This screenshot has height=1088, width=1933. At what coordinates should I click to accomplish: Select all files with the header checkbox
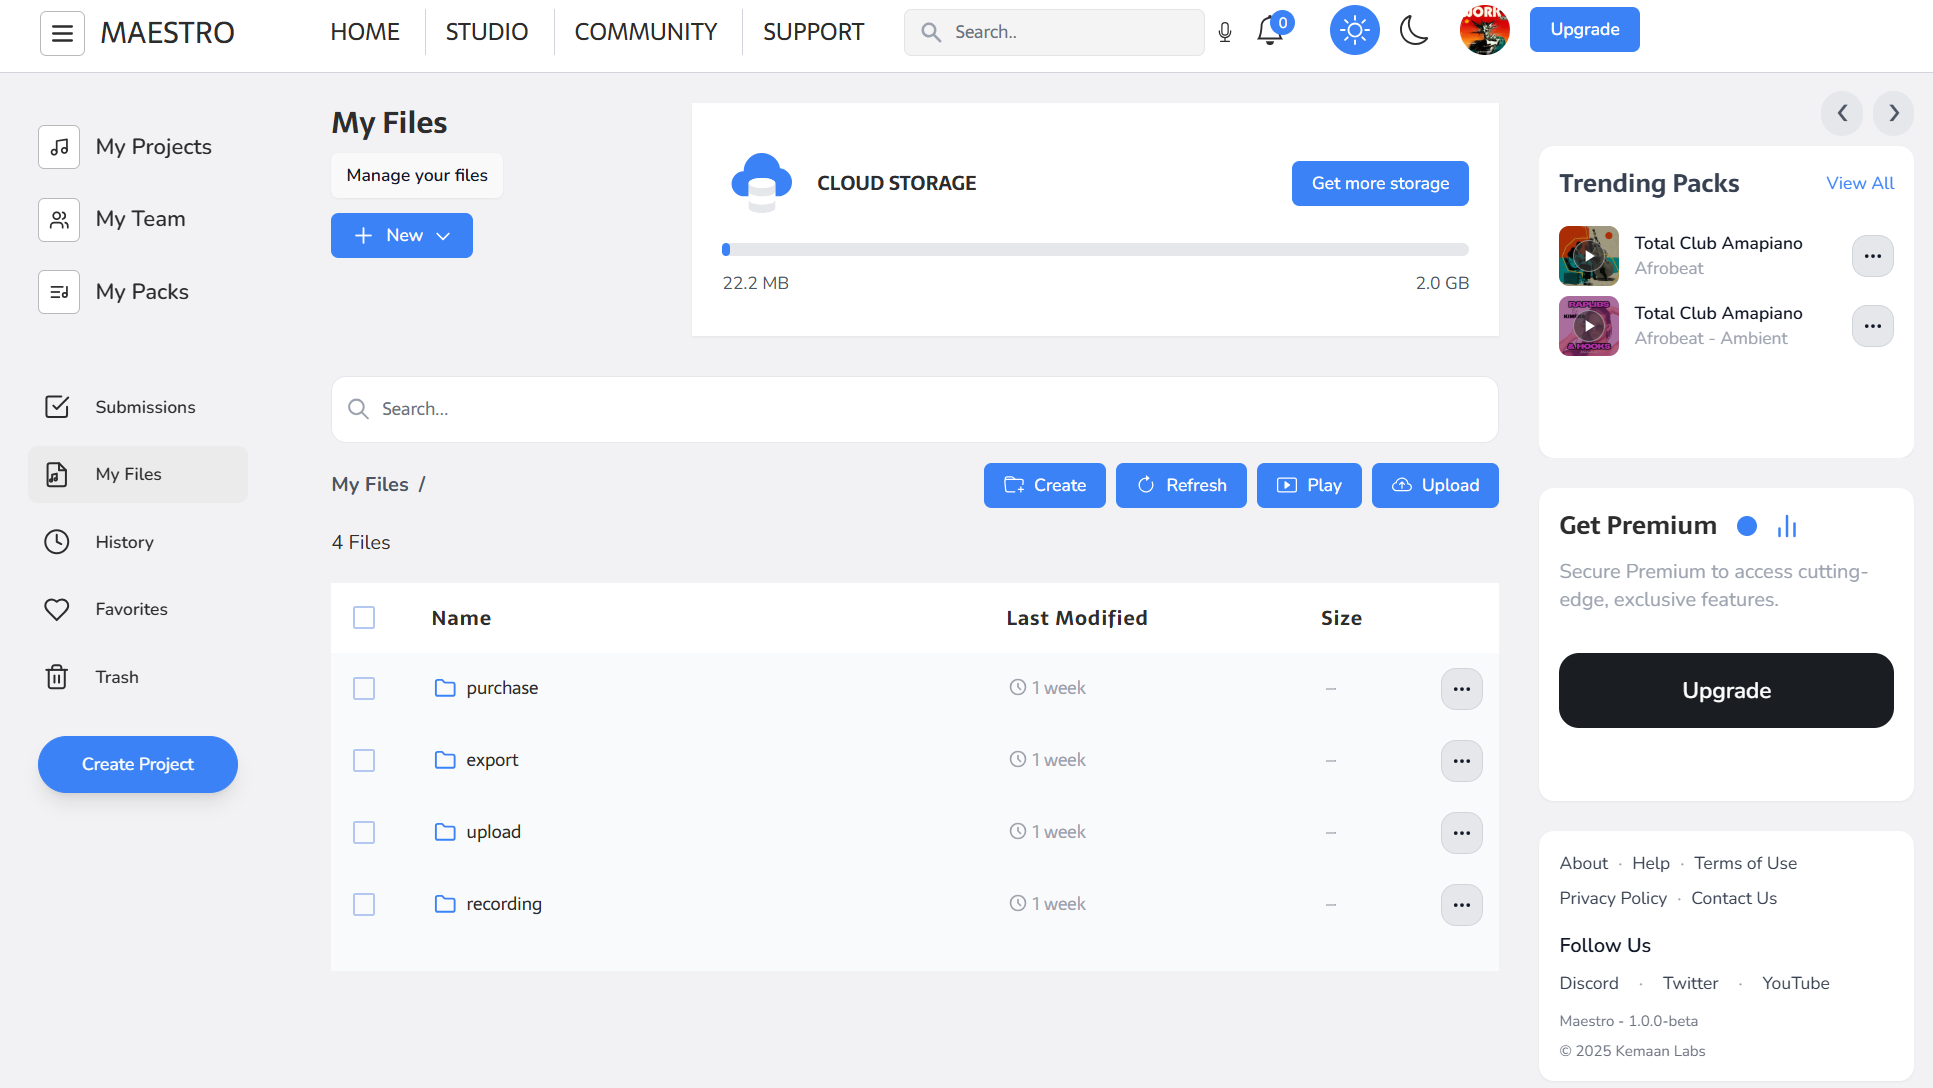[364, 618]
